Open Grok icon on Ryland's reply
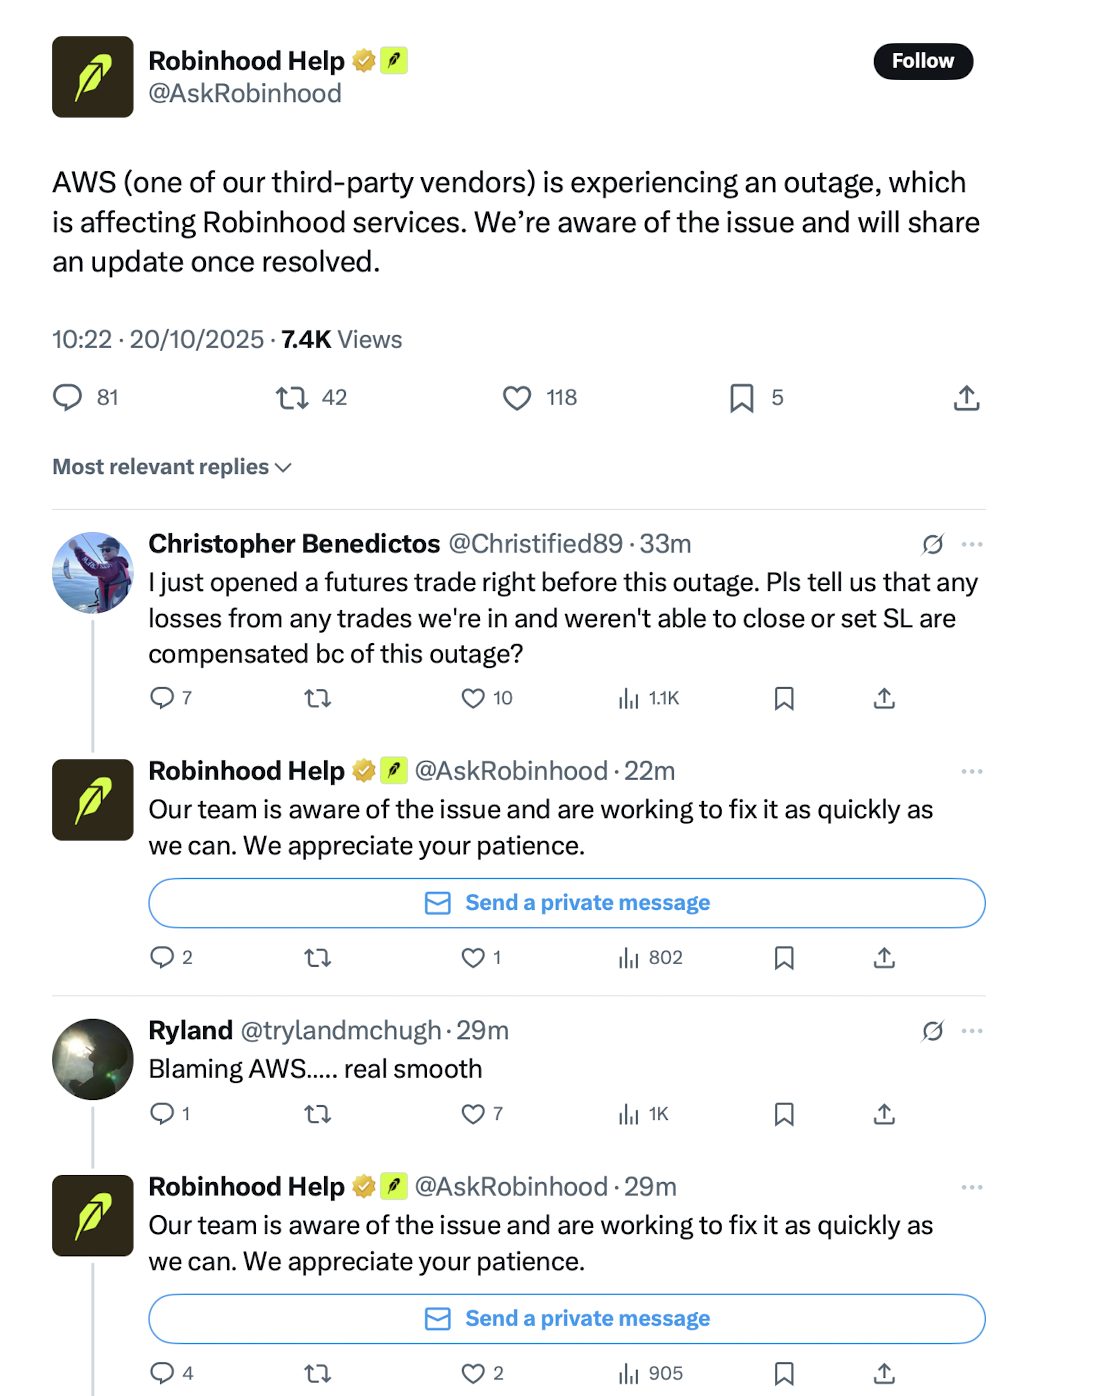 click(932, 1031)
